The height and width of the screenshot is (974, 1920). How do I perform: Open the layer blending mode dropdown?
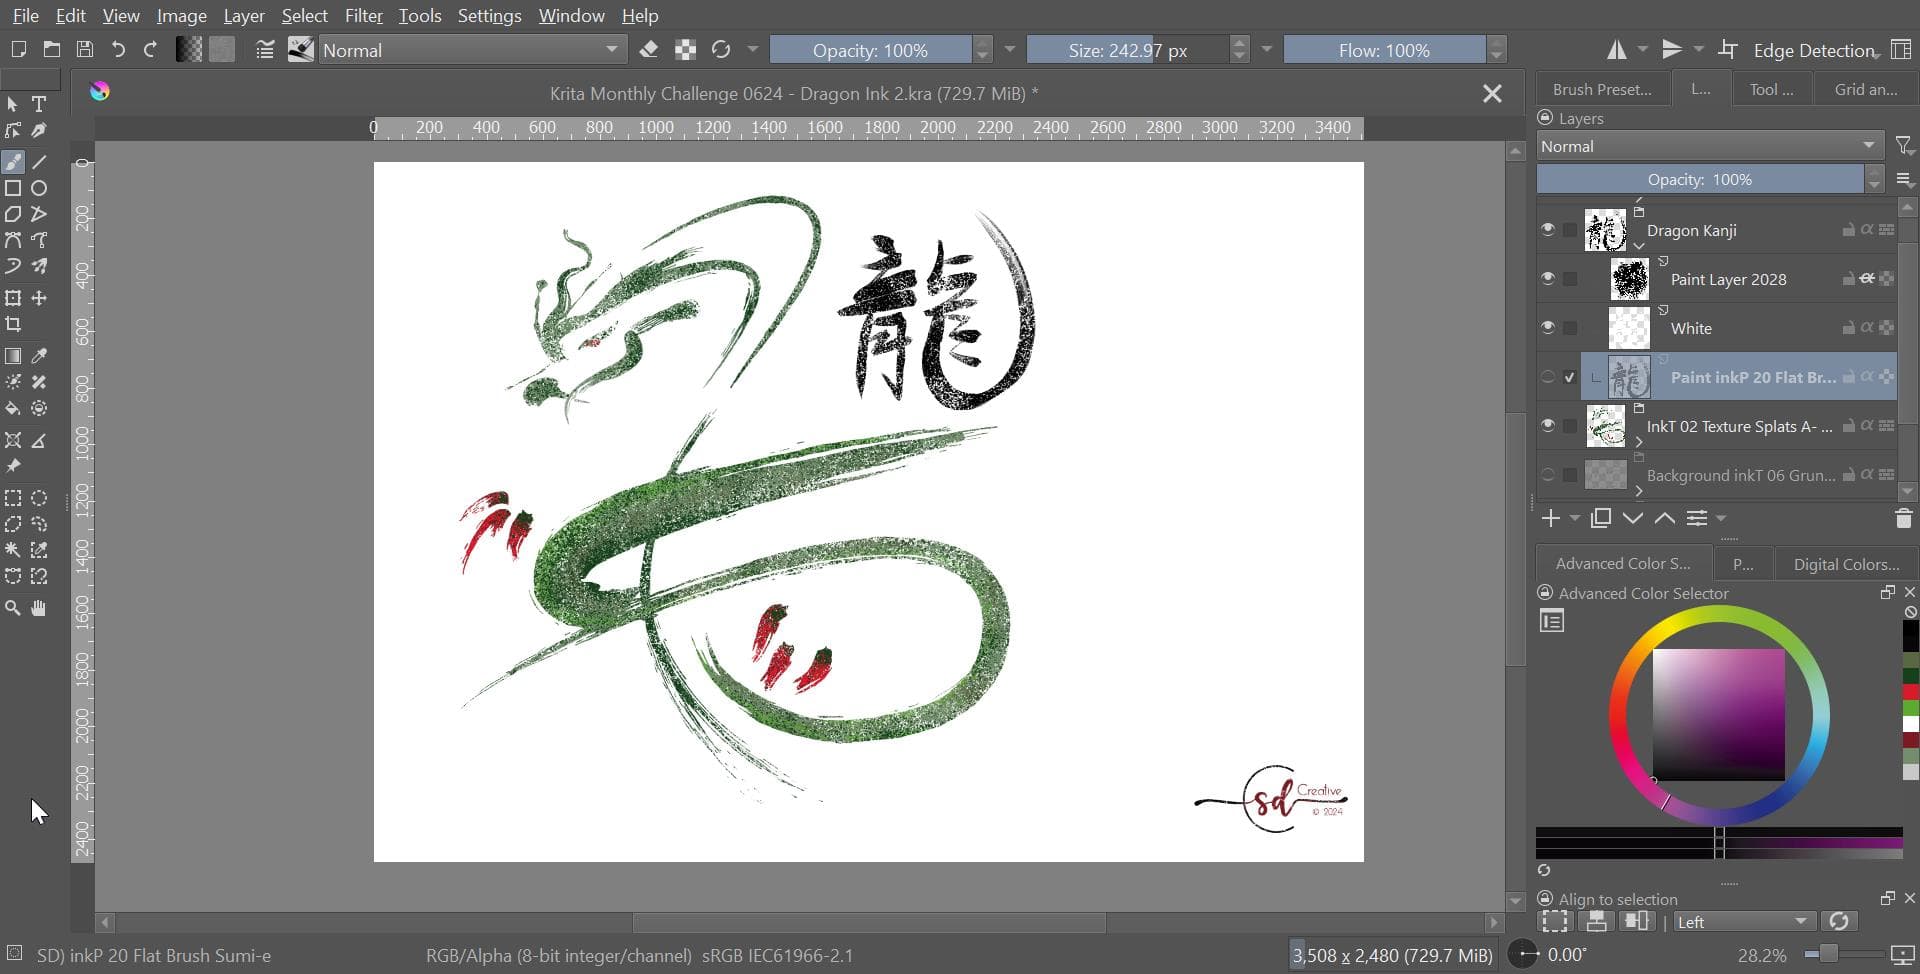1708,146
